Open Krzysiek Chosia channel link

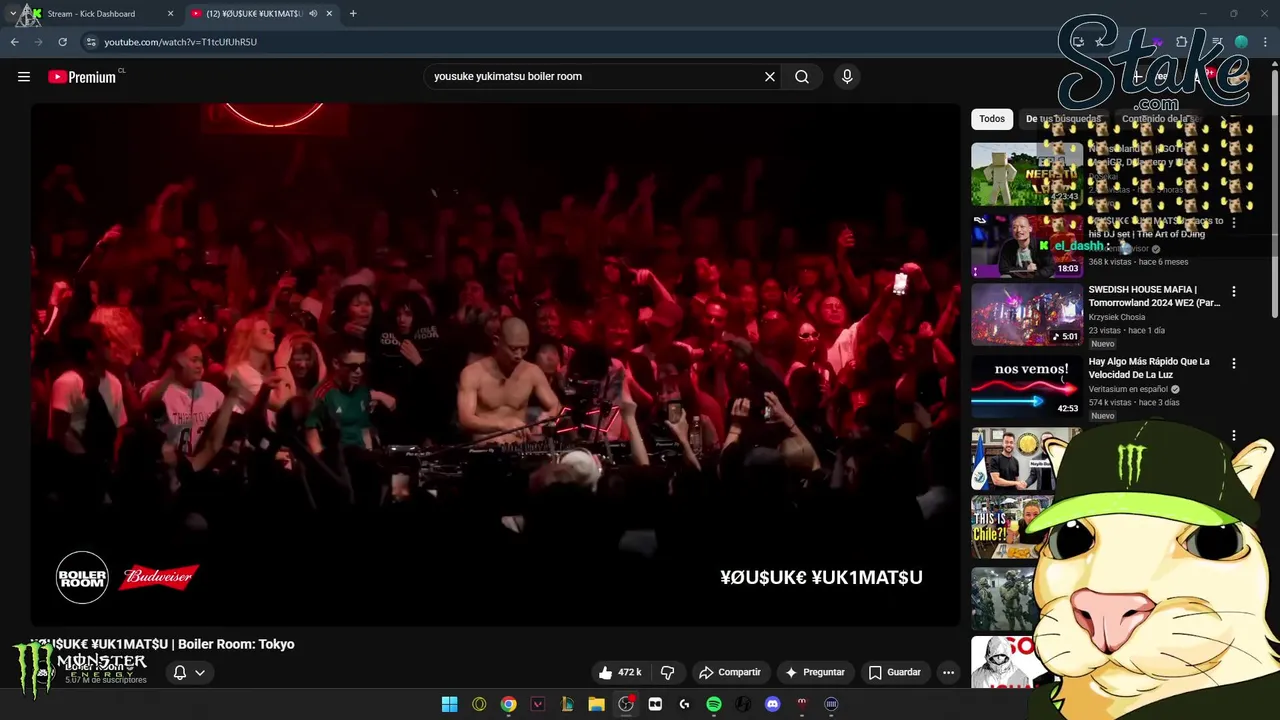[1117, 317]
